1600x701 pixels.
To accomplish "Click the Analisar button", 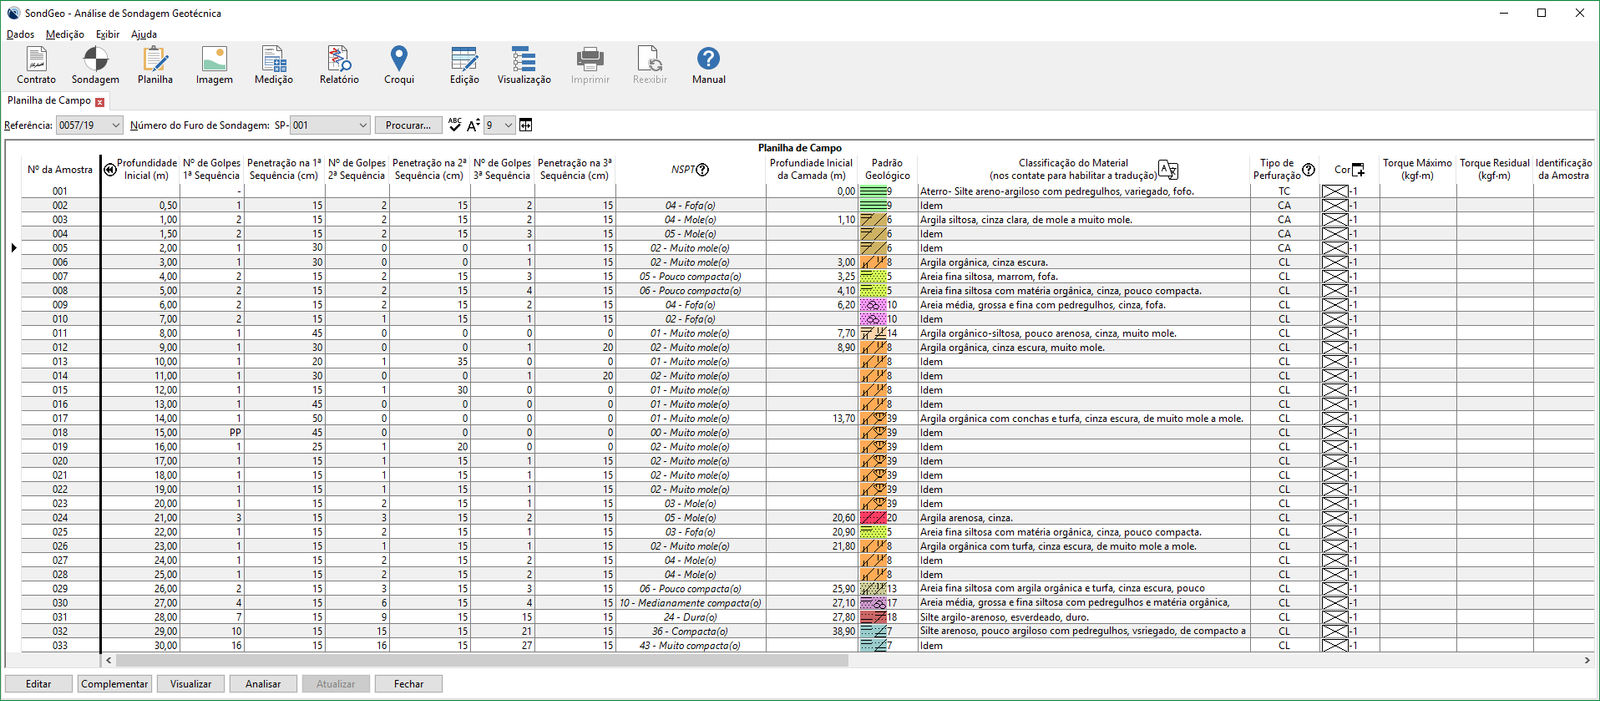I will tap(263, 684).
